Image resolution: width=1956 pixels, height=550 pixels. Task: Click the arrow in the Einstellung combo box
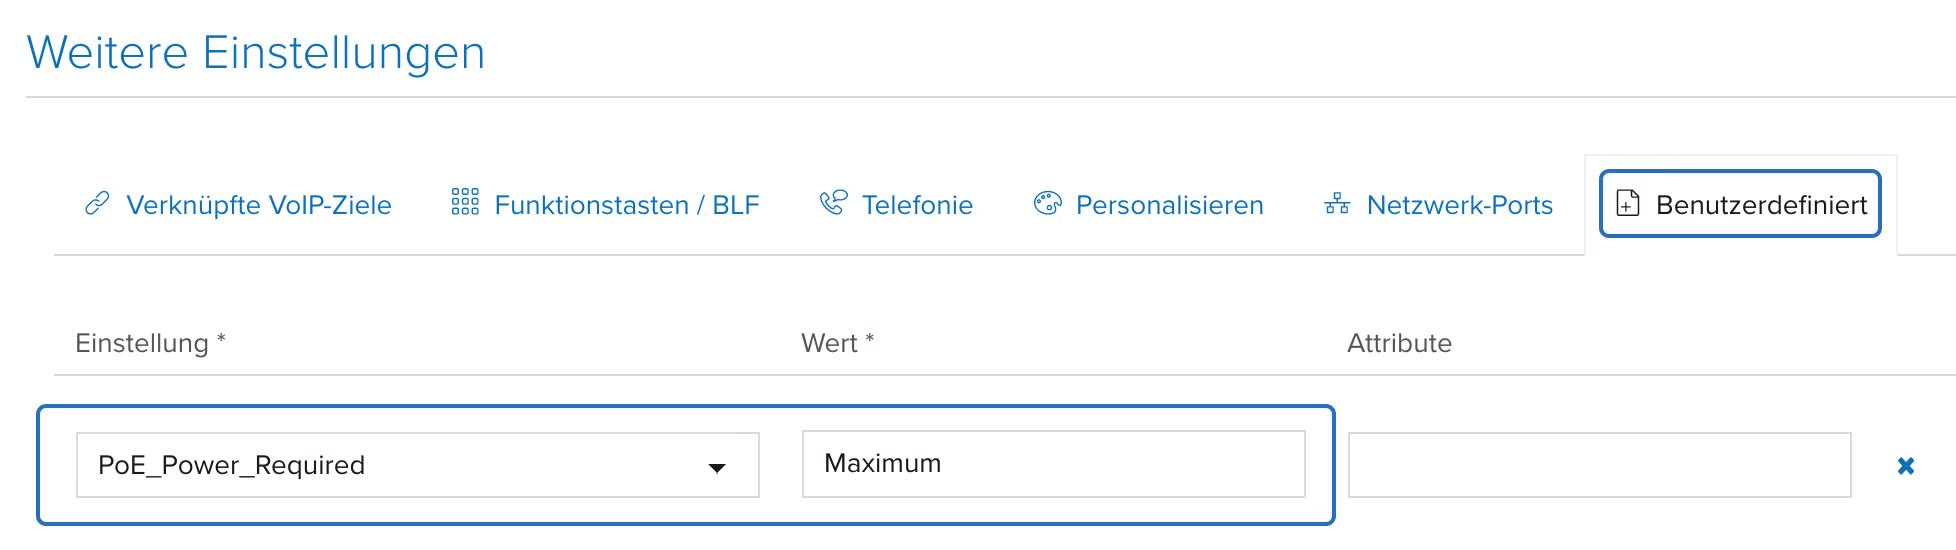(717, 467)
